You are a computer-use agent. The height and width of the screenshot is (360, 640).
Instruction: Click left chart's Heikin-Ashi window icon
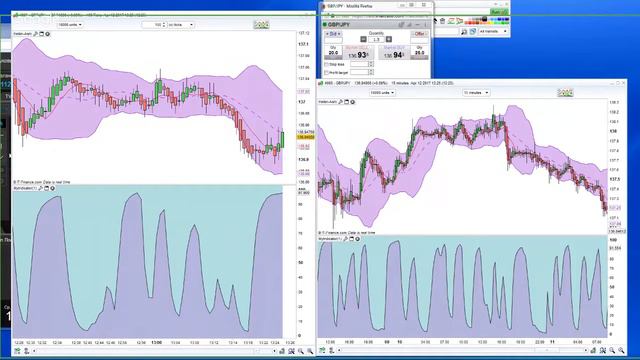point(42,34)
